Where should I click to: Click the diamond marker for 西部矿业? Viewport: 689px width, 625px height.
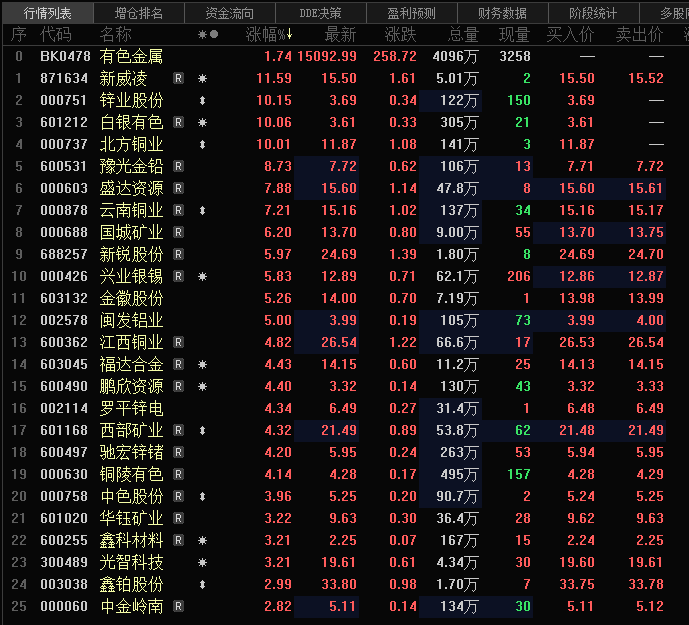(202, 430)
